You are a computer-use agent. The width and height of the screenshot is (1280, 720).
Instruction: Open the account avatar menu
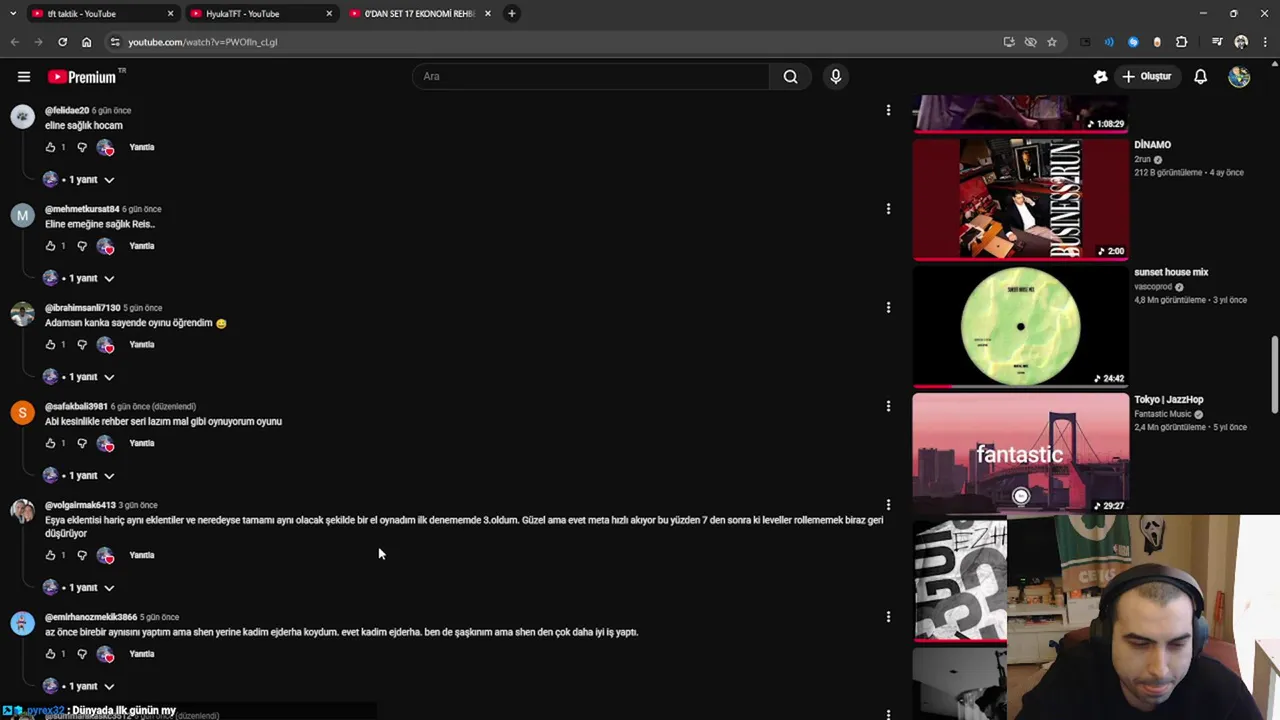point(1239,76)
